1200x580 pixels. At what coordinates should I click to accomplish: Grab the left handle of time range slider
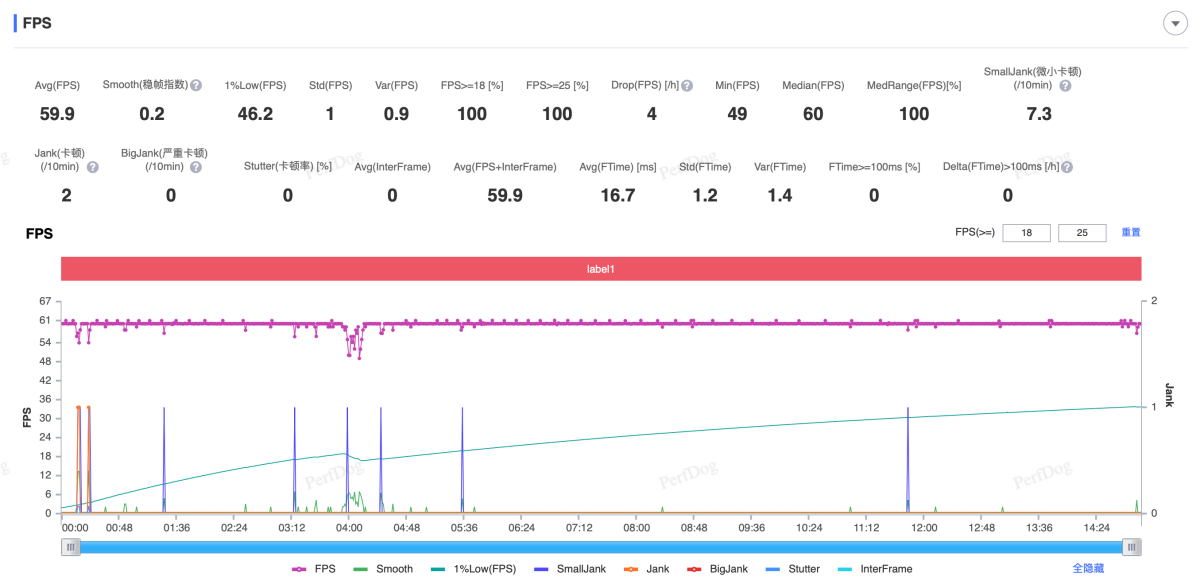click(70, 547)
